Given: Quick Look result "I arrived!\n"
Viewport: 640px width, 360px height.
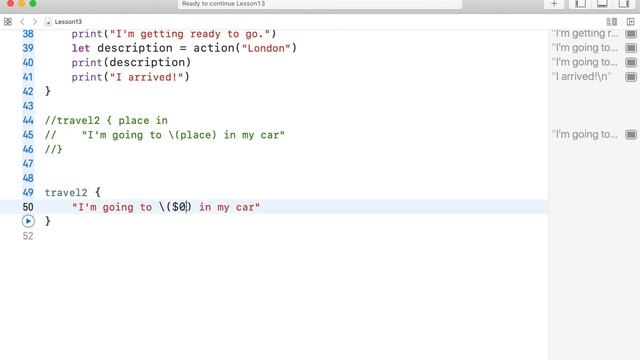Looking at the screenshot, I should [631, 77].
